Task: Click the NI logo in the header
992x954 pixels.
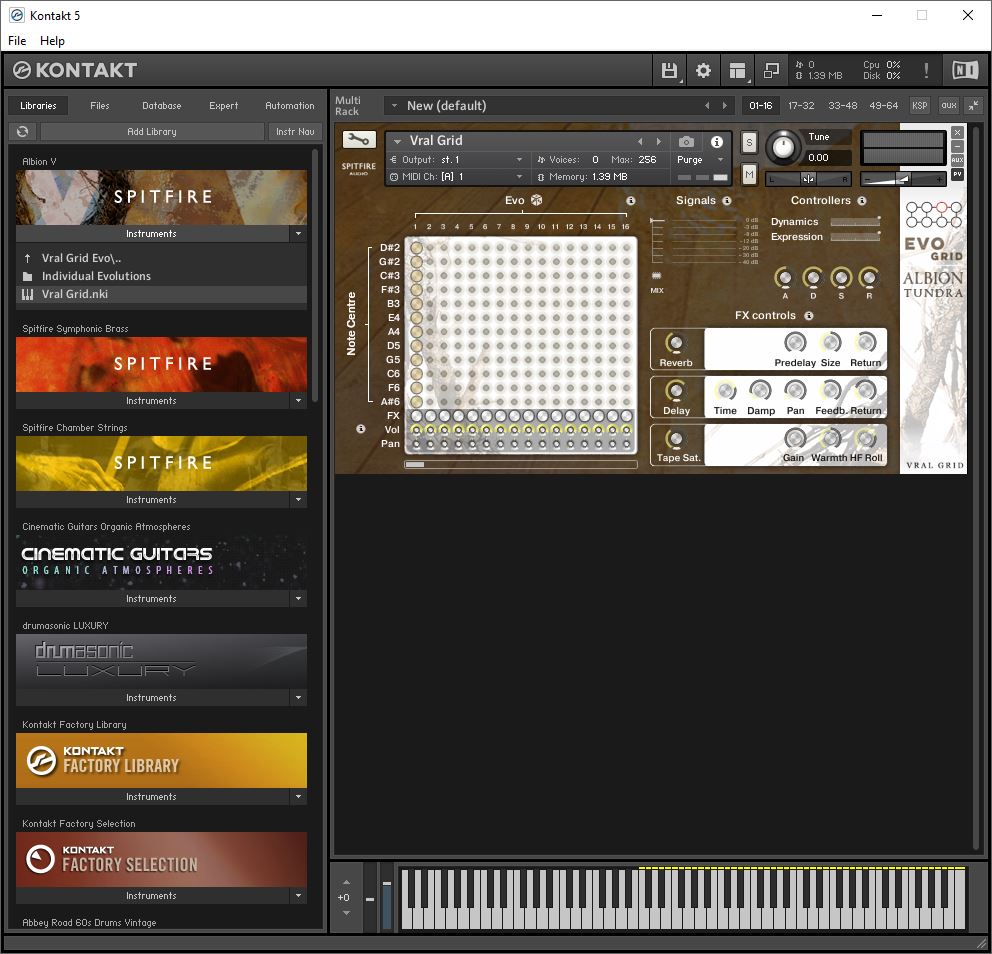Action: click(965, 70)
